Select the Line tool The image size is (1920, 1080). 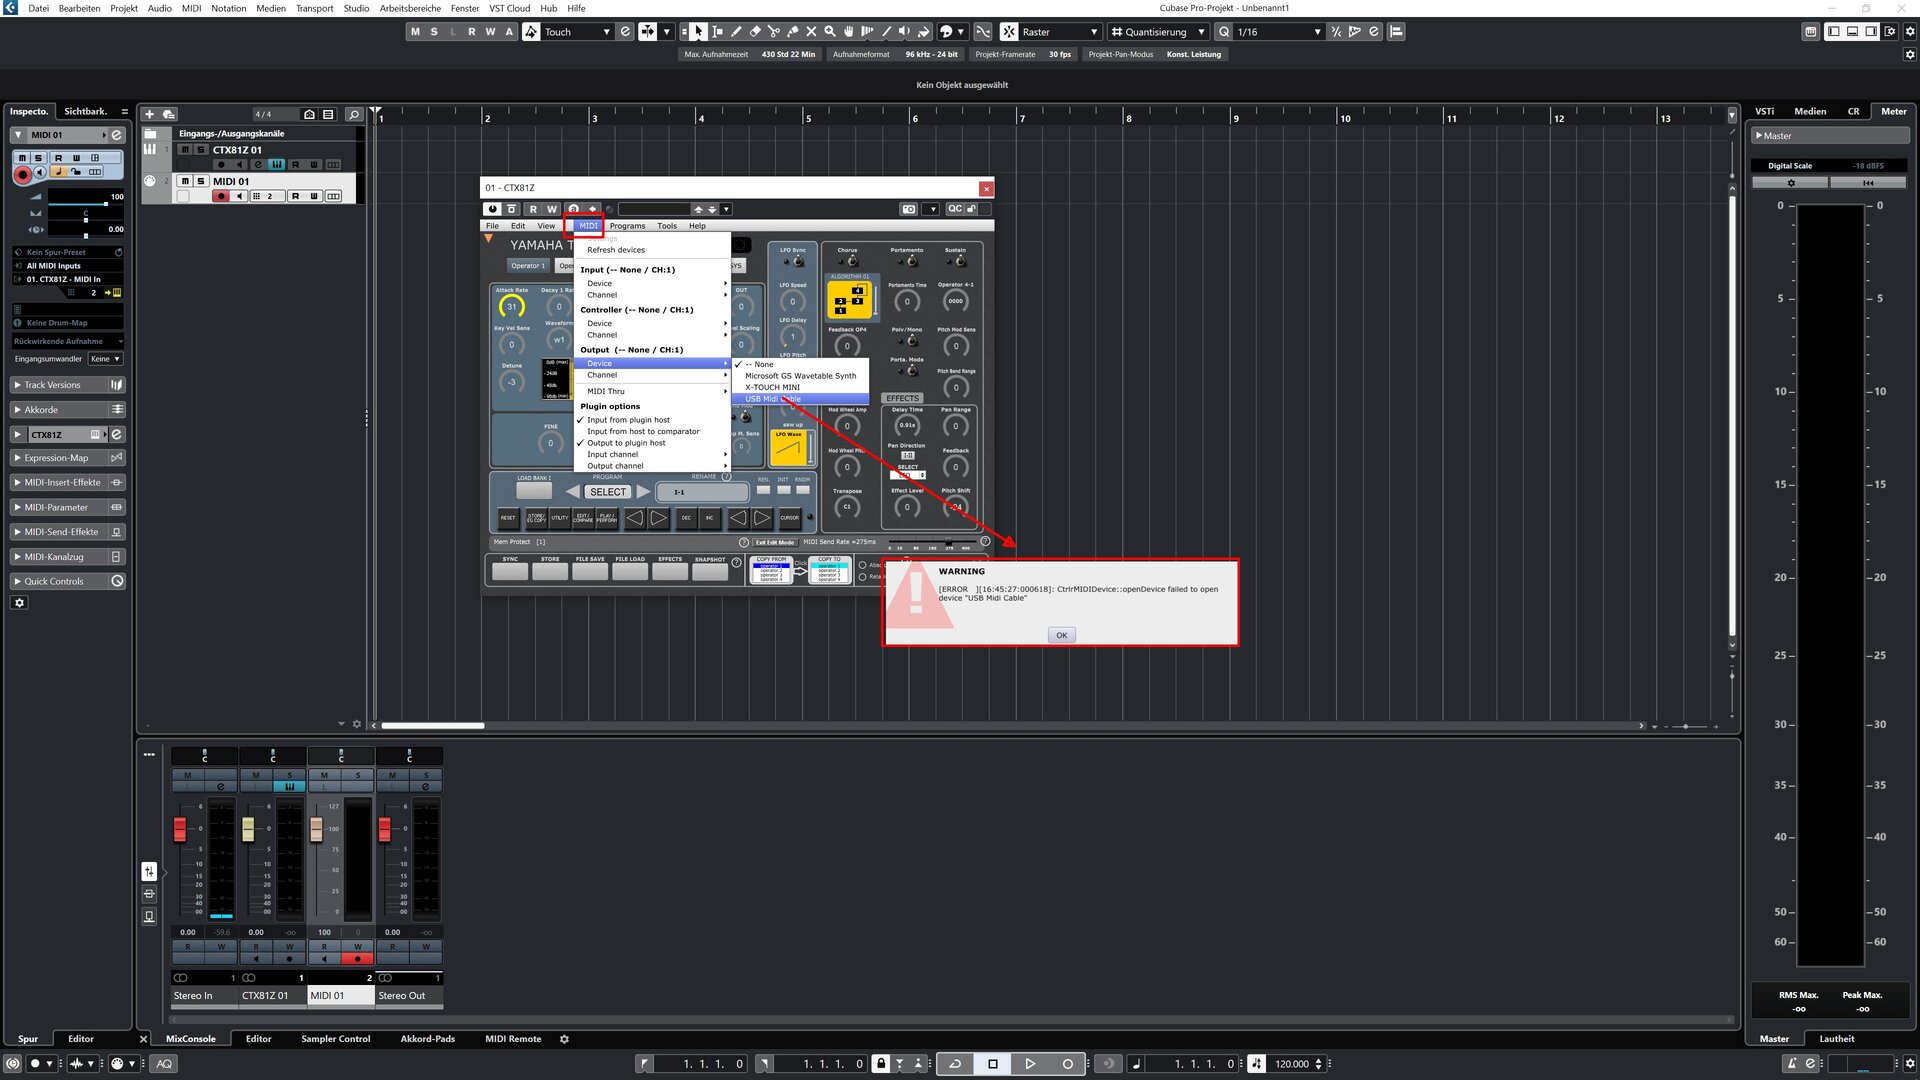point(886,32)
